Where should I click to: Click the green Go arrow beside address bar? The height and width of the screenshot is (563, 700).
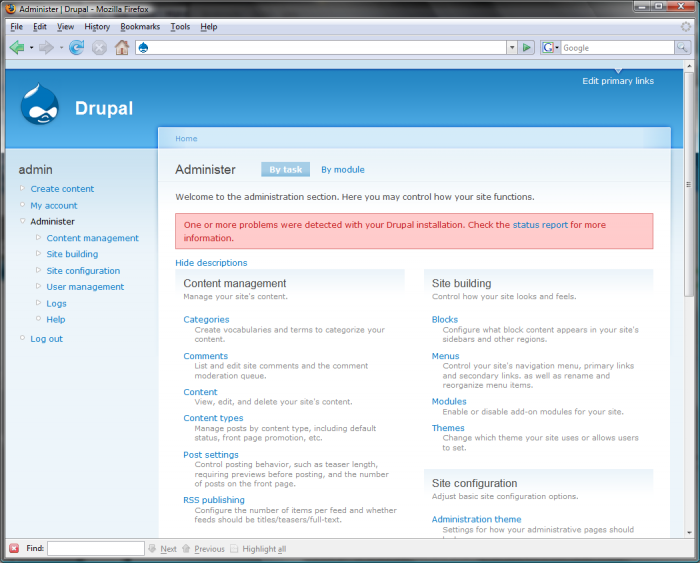coord(526,47)
